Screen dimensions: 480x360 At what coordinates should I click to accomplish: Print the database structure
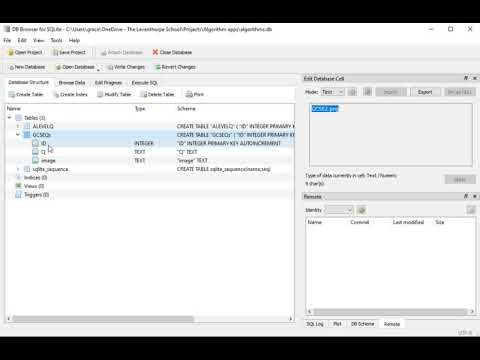click(195, 94)
